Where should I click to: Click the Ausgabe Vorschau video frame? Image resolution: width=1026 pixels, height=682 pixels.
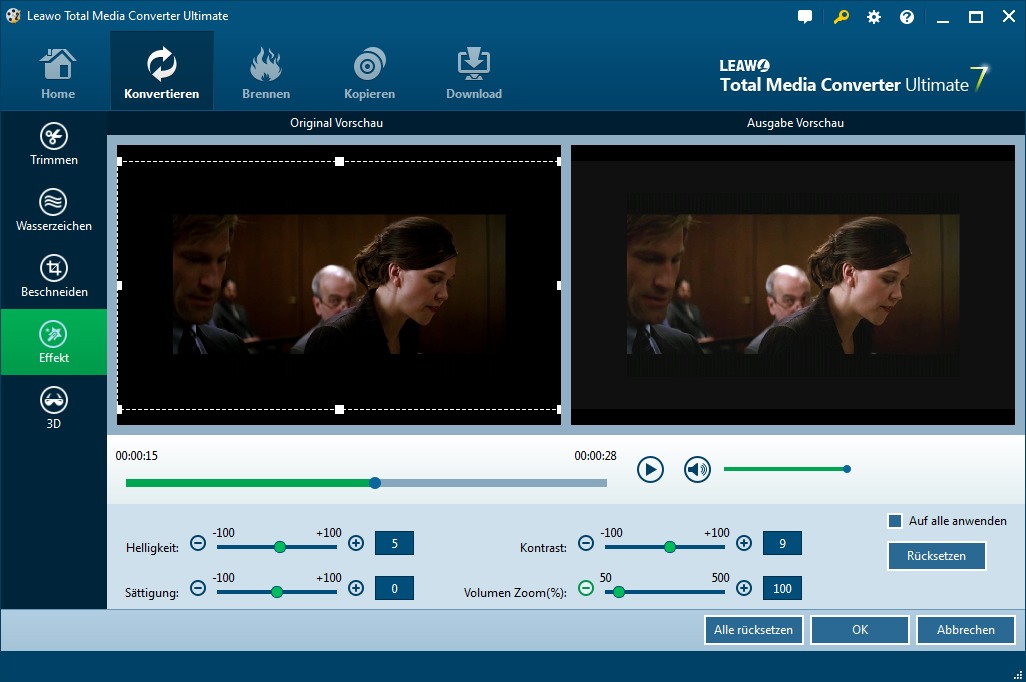click(x=793, y=284)
